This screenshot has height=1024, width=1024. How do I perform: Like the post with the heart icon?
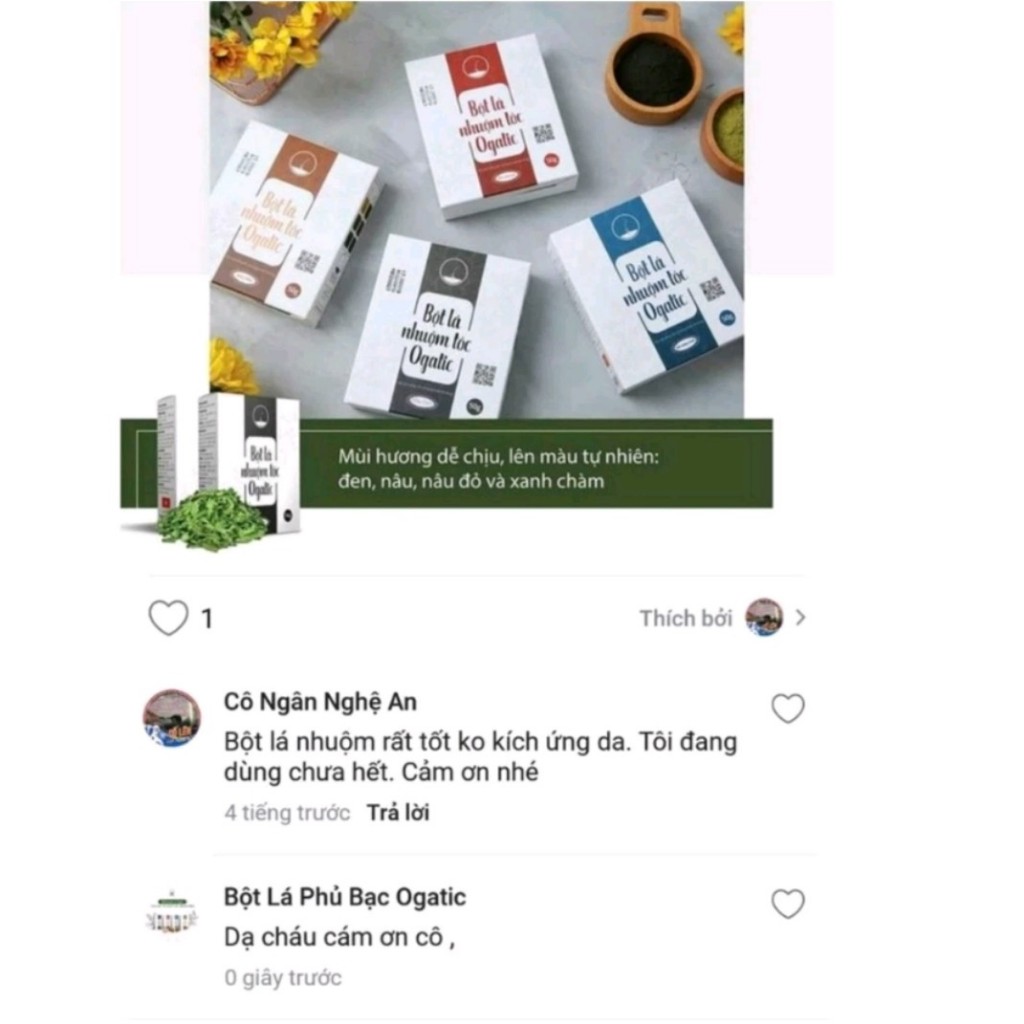[x=168, y=617]
